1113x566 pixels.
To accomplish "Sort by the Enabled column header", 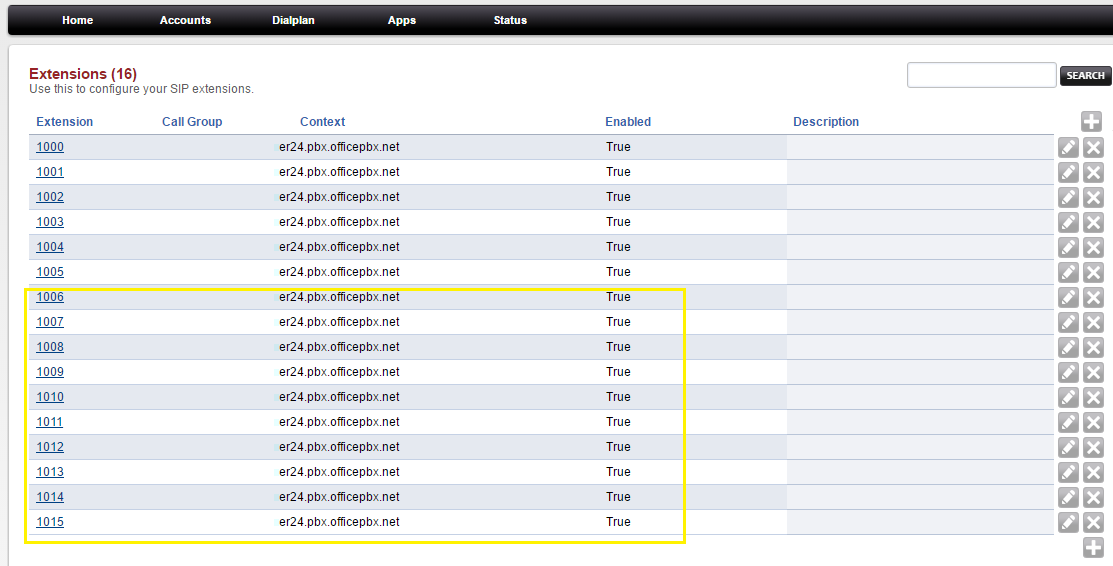I will click(628, 122).
